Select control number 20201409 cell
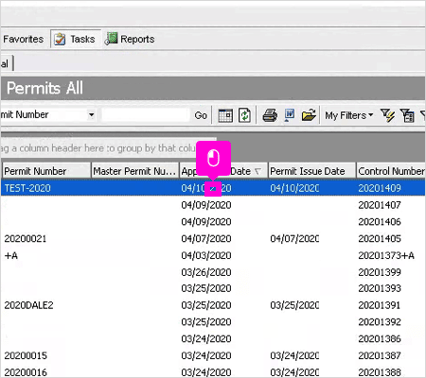The image size is (426, 378). point(380,188)
